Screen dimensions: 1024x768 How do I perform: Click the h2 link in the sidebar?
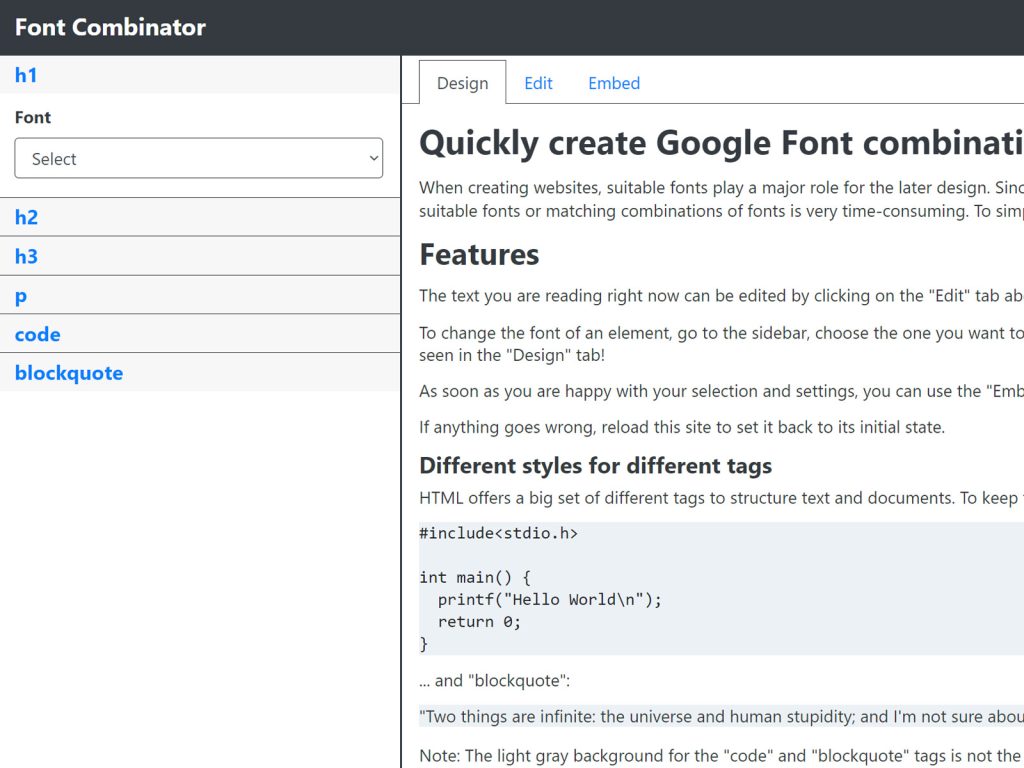[x=26, y=216]
